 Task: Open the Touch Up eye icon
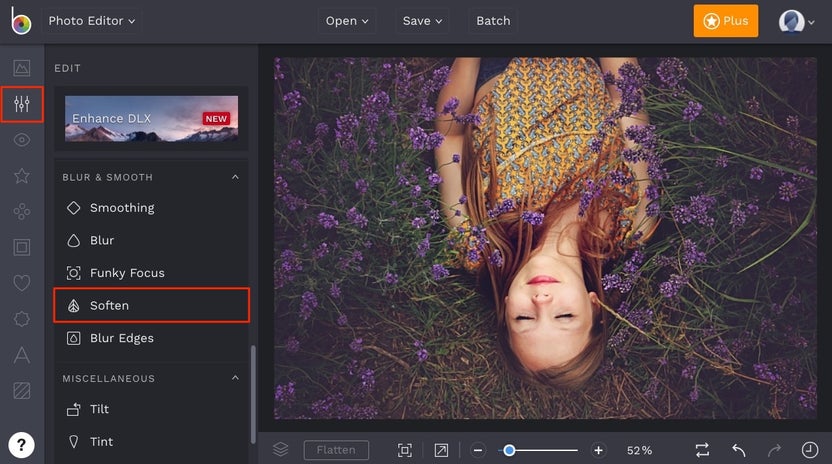click(x=21, y=140)
